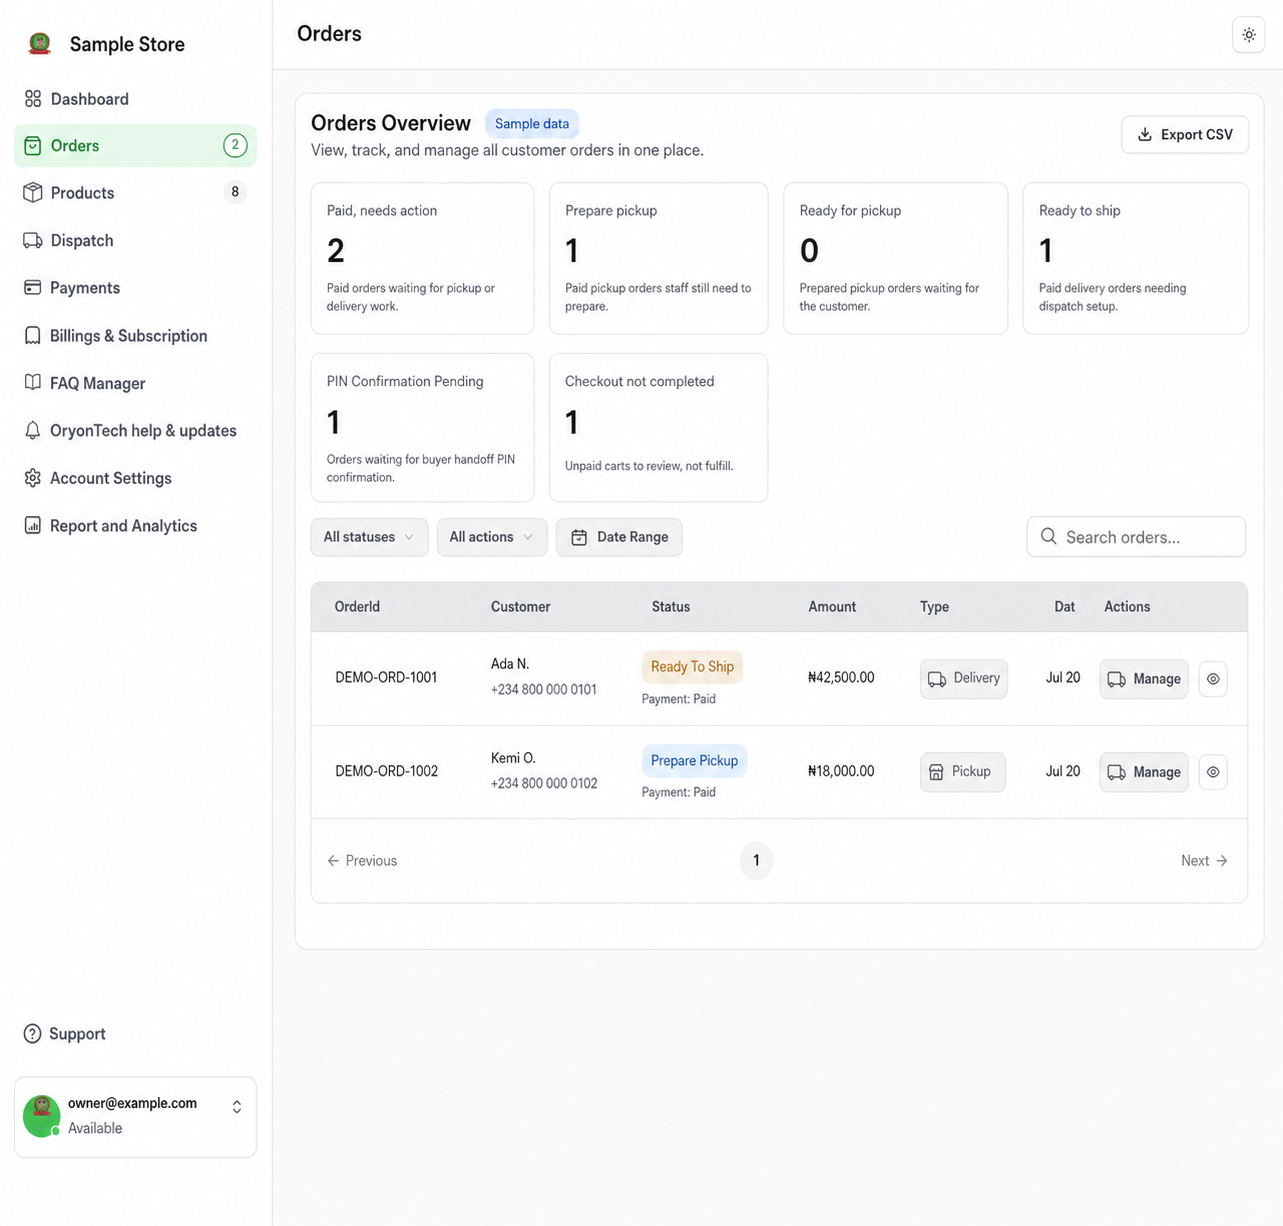Click the FAQ Manager book icon
The image size is (1283, 1226).
(x=33, y=383)
